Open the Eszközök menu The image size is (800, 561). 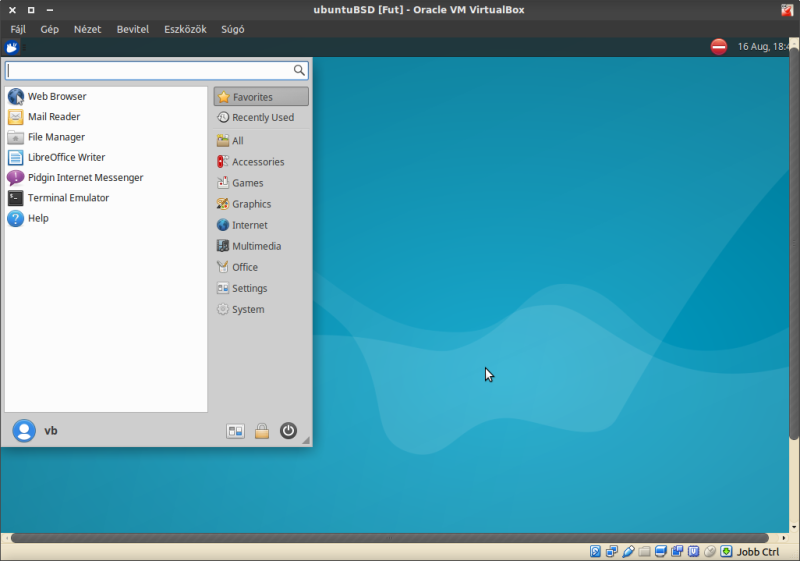click(x=185, y=30)
